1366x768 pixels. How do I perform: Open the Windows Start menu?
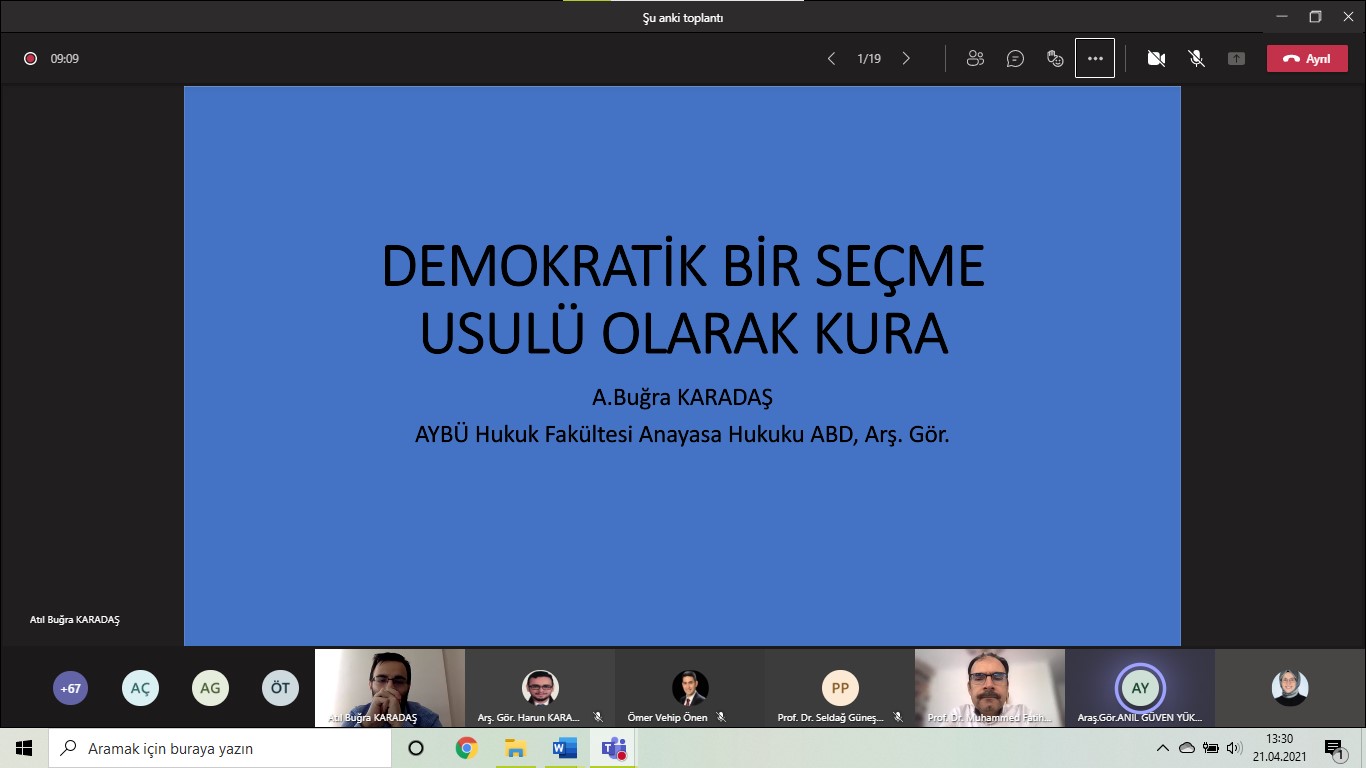(x=24, y=748)
